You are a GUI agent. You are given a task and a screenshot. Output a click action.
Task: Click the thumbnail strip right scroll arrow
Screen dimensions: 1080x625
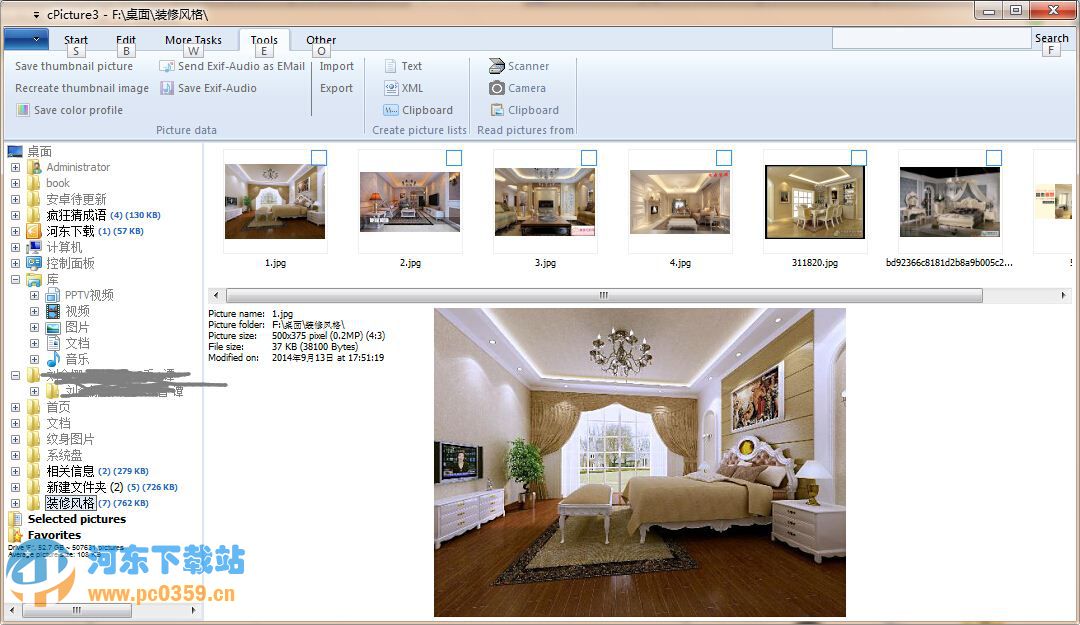(1063, 295)
